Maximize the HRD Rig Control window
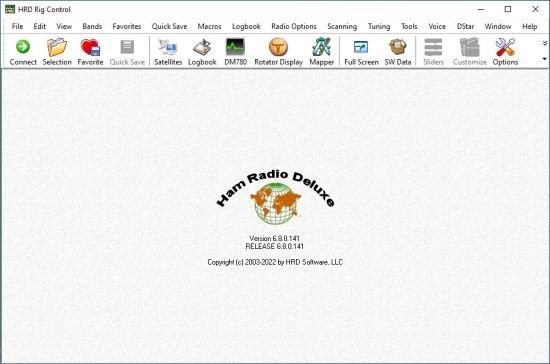Viewport: 550px width, 364px height. [x=508, y=9]
